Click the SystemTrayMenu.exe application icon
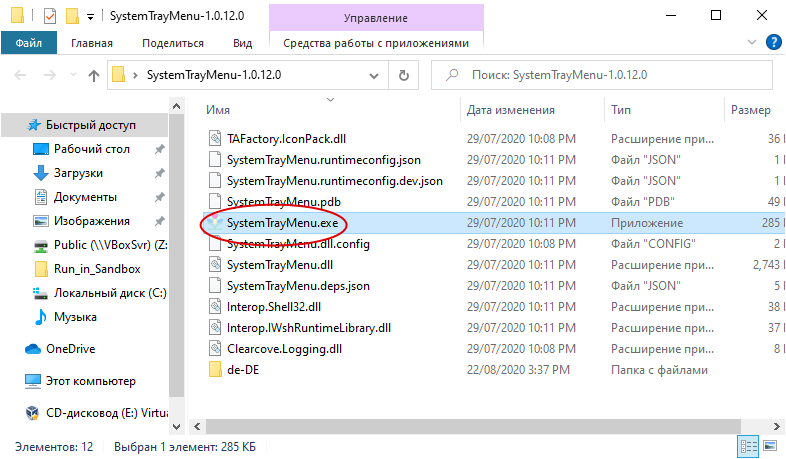 coord(215,222)
